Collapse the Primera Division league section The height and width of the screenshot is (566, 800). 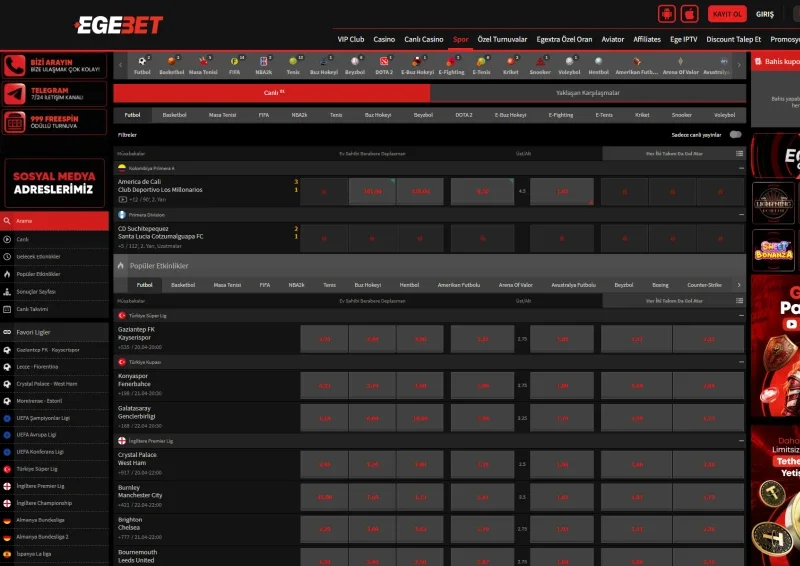[x=741, y=215]
